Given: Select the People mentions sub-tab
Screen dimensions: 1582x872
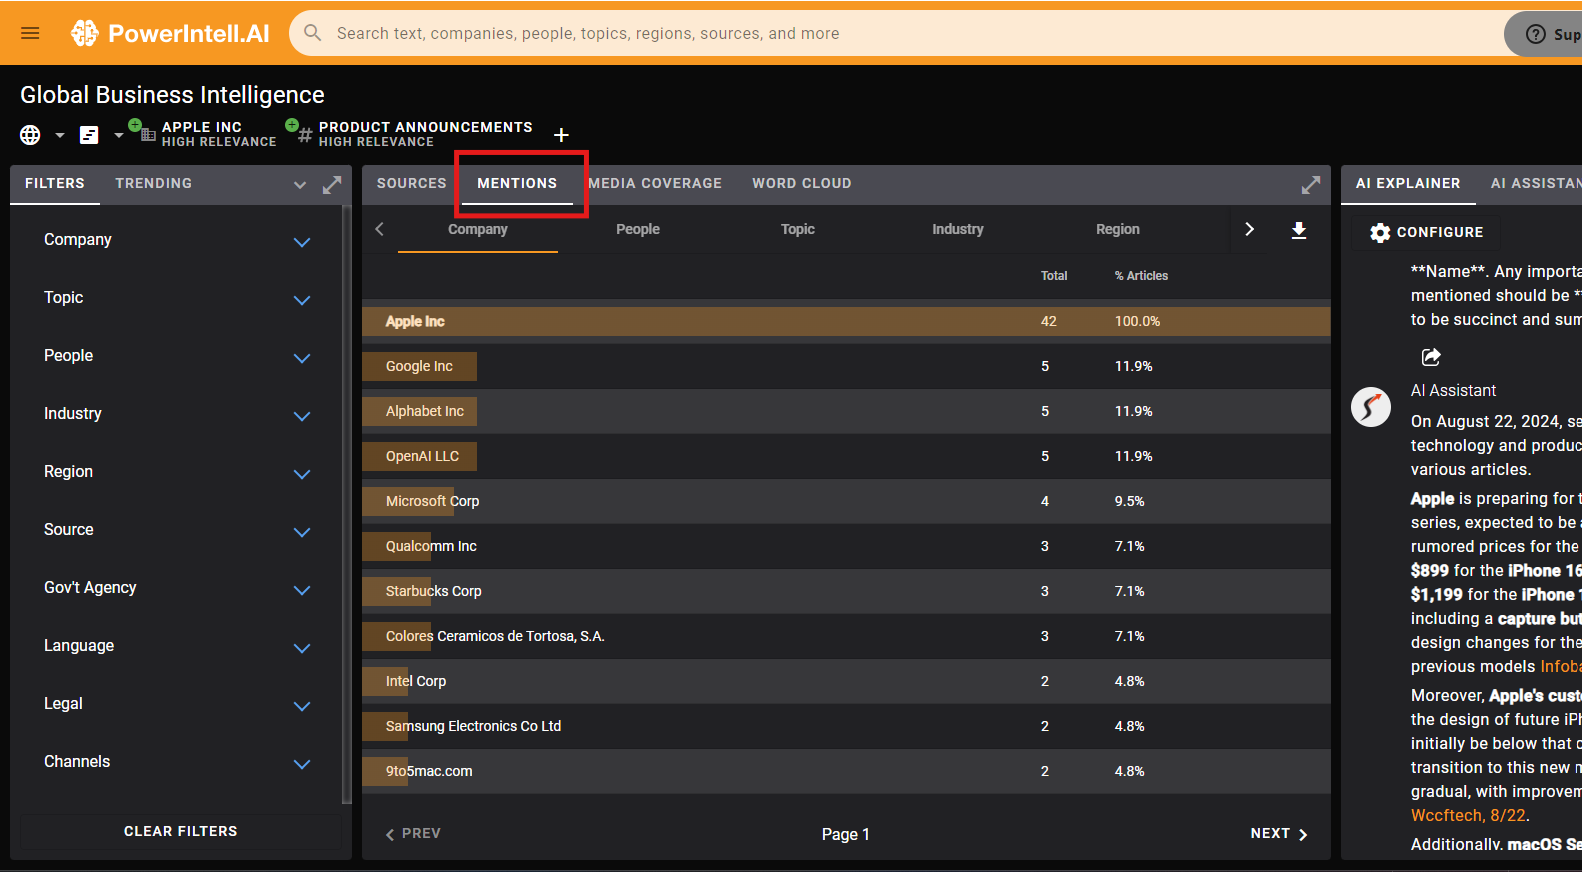Looking at the screenshot, I should (x=638, y=230).
